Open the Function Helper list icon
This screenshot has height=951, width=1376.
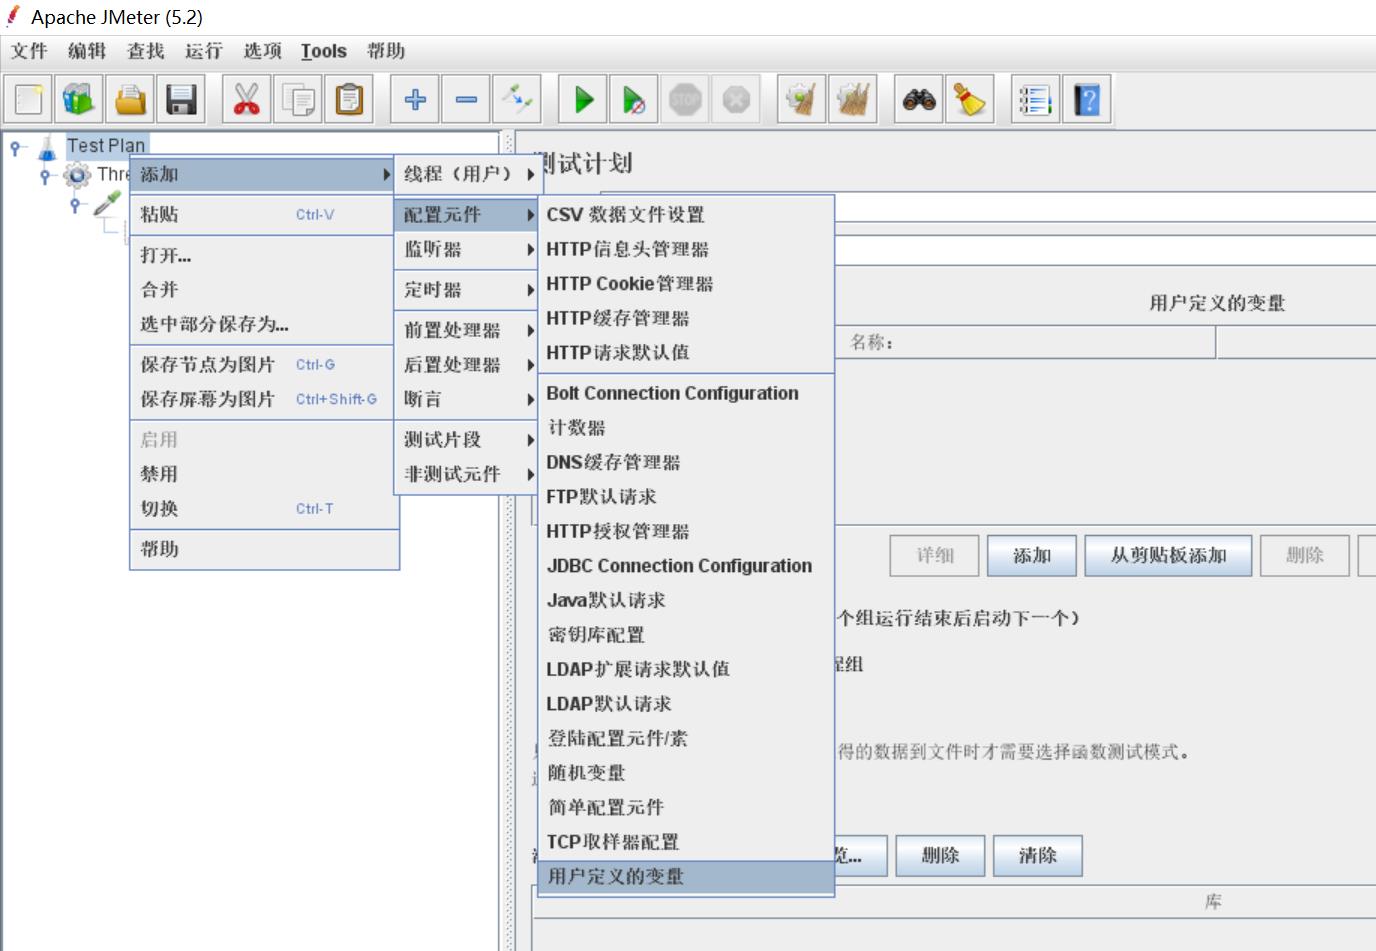point(1036,99)
